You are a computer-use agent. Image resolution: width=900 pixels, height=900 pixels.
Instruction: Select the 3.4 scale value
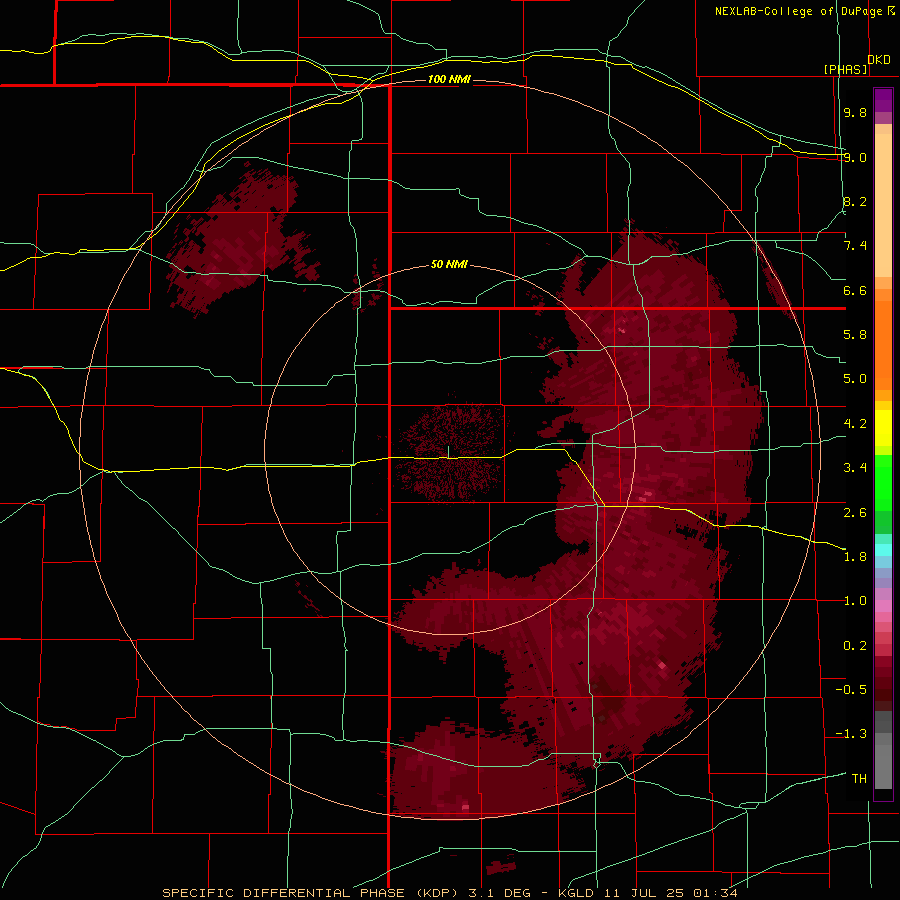tap(855, 468)
